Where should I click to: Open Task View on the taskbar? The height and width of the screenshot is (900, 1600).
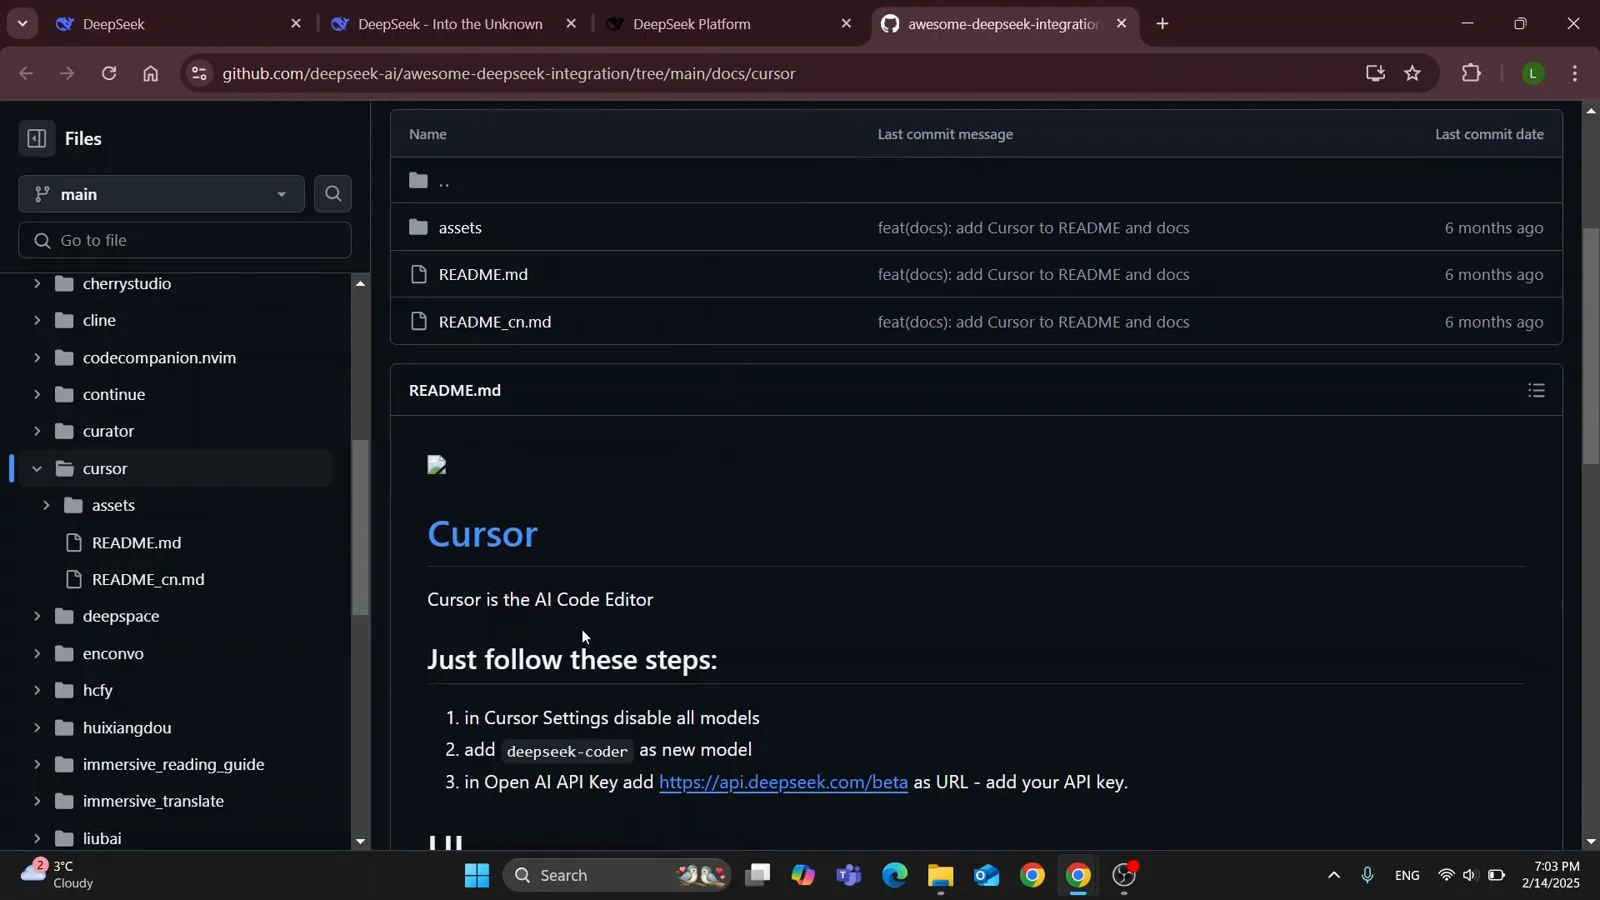[x=758, y=876]
